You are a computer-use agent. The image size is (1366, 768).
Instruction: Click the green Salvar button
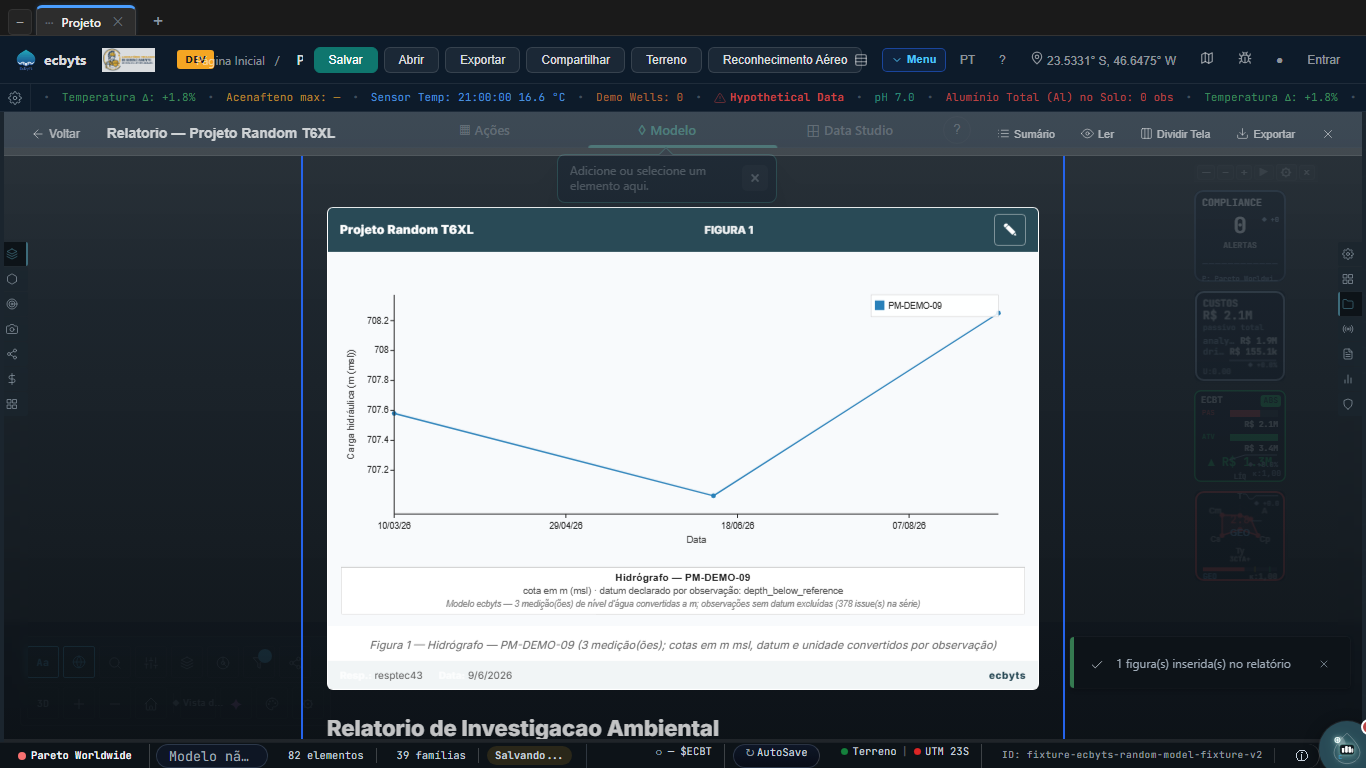346,60
